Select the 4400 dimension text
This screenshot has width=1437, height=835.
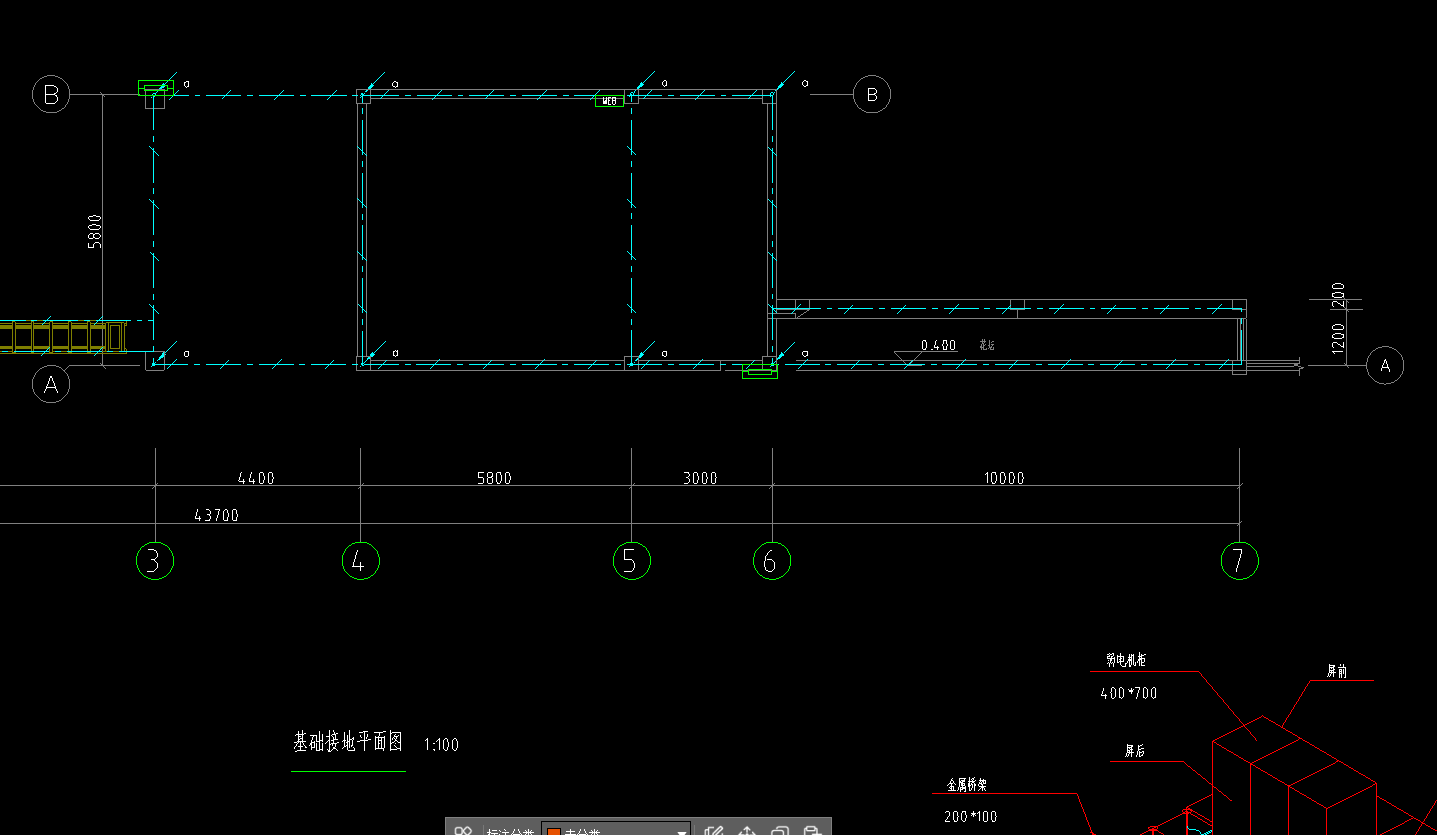coord(256,478)
